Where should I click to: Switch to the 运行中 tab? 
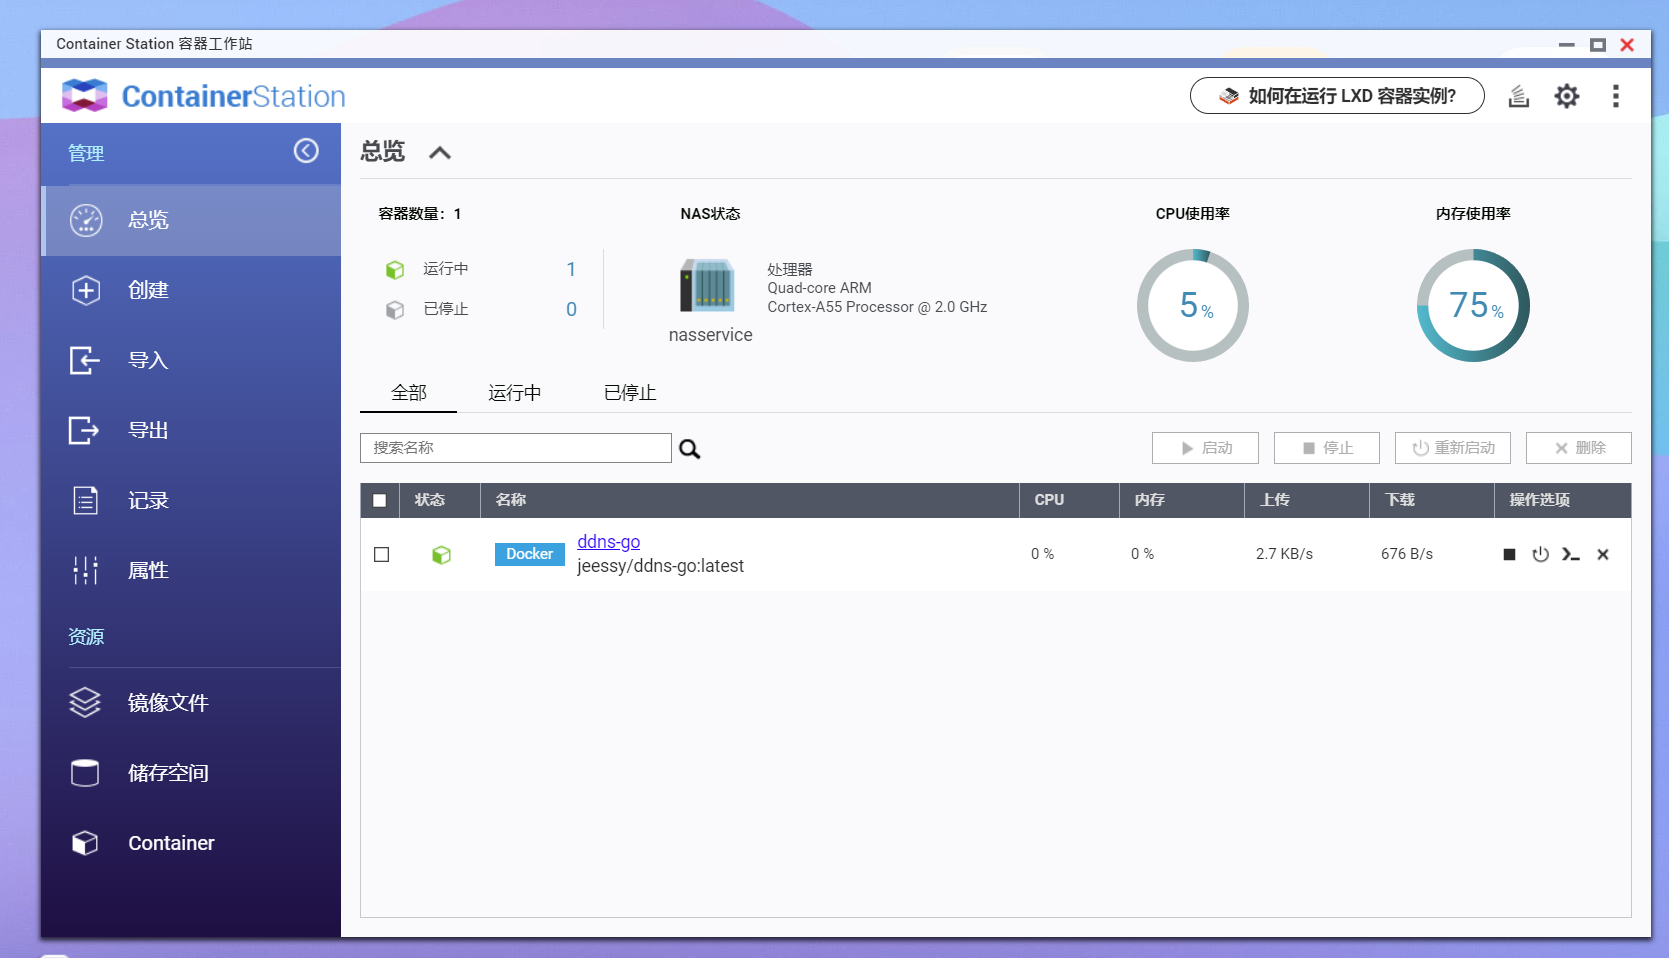(515, 393)
